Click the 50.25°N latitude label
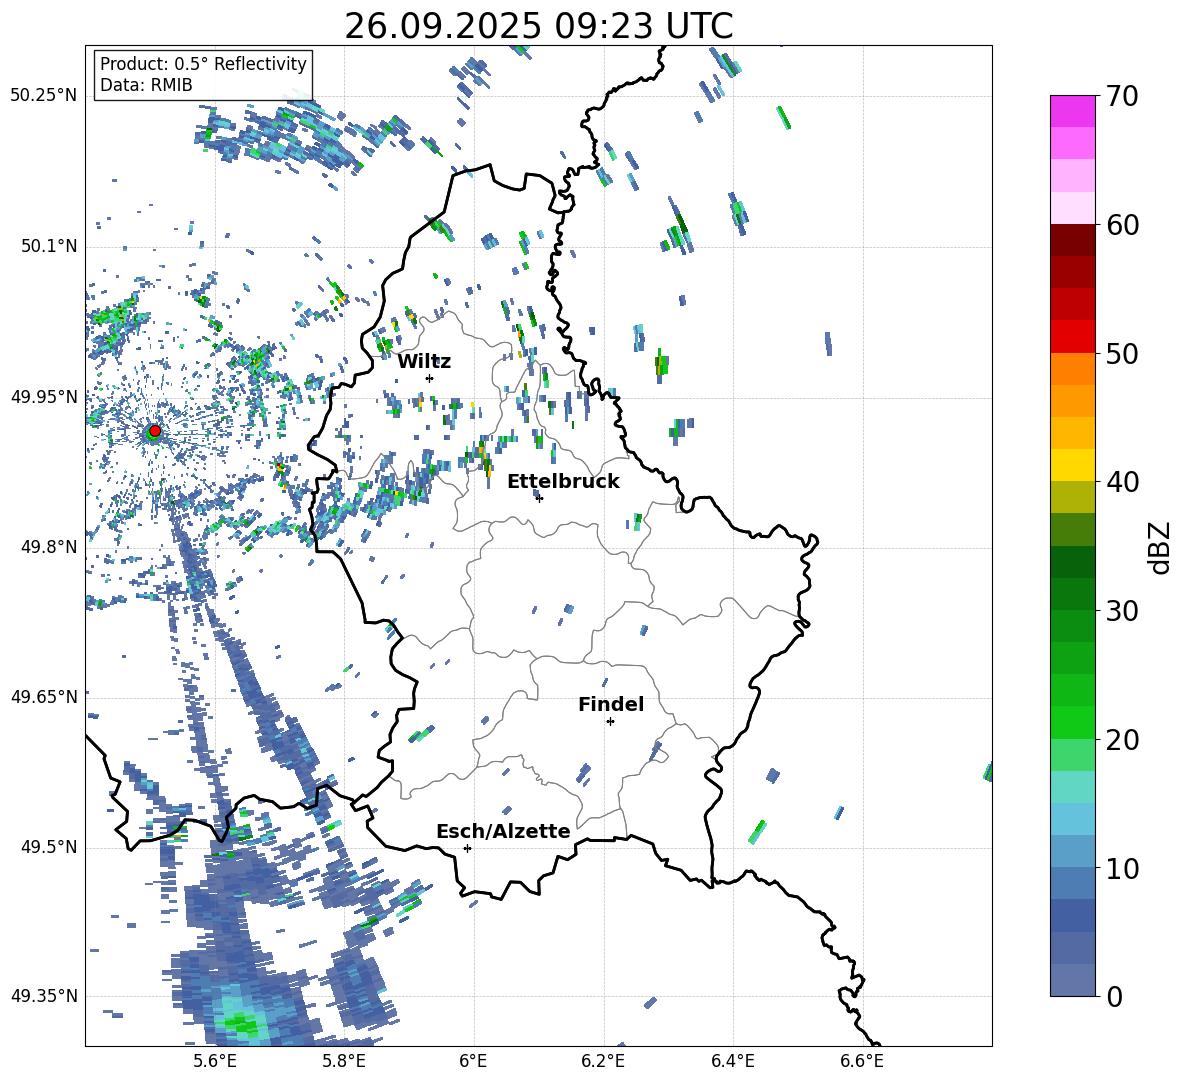Viewport: 1184px width, 1081px height. coord(44,96)
